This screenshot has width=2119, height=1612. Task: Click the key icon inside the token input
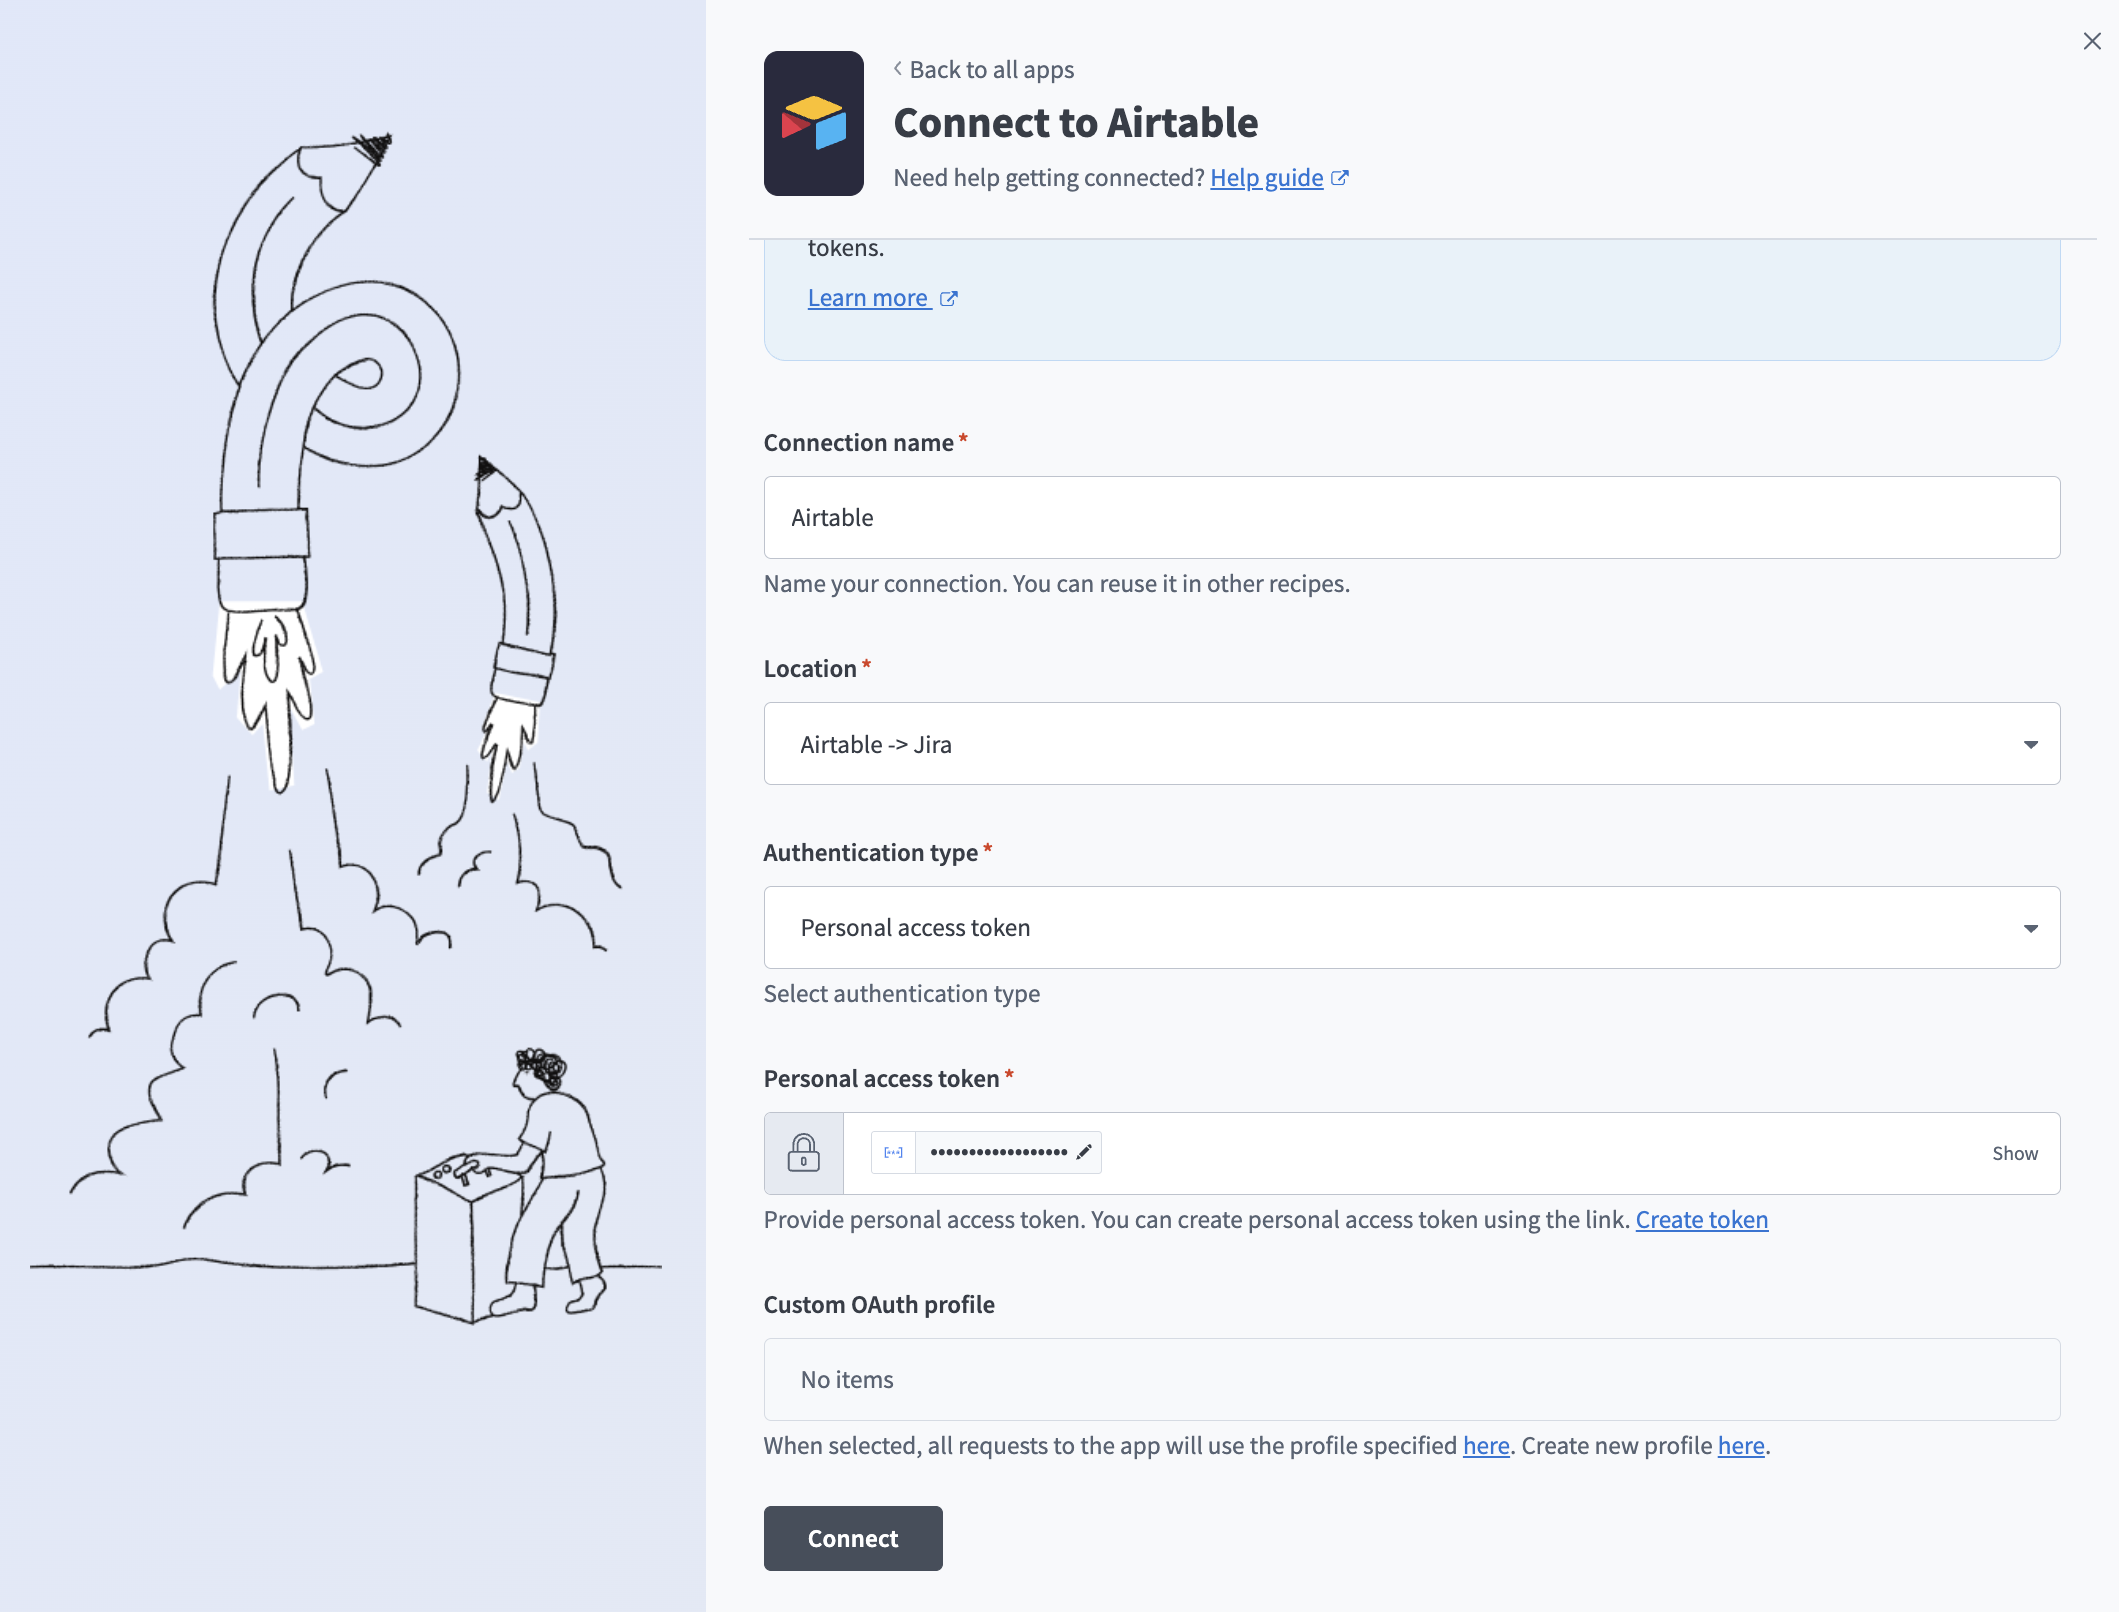(893, 1152)
